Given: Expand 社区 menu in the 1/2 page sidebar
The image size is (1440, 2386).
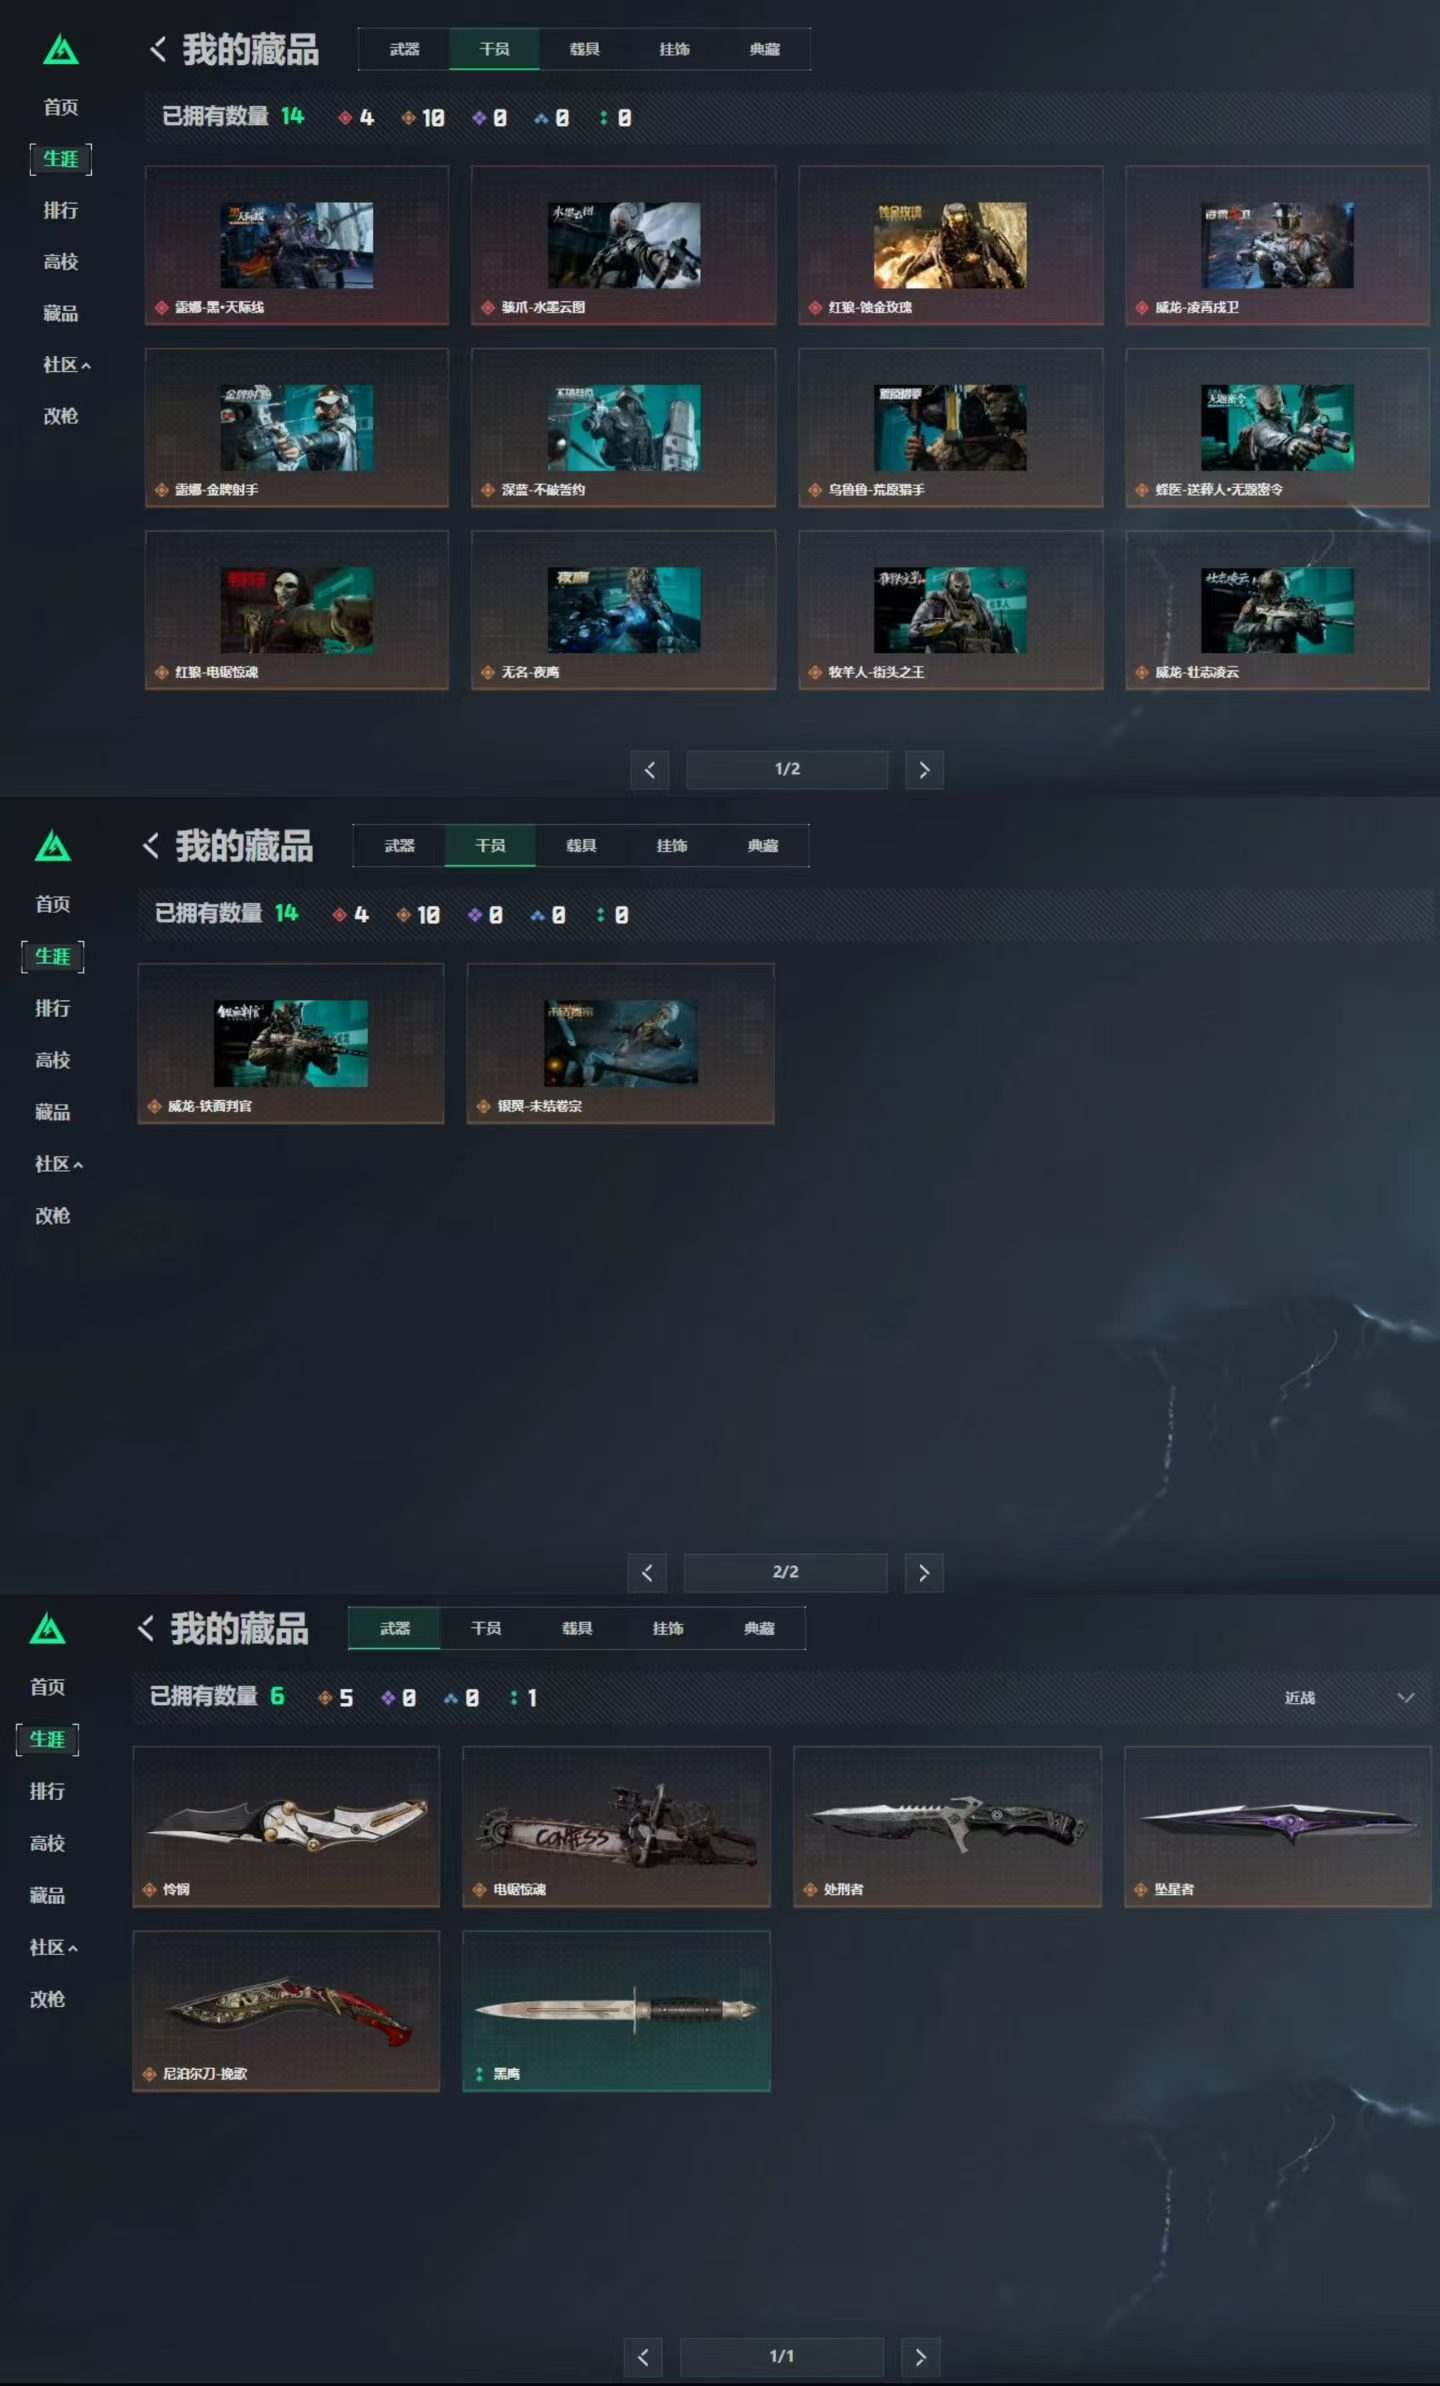Looking at the screenshot, I should [x=66, y=365].
